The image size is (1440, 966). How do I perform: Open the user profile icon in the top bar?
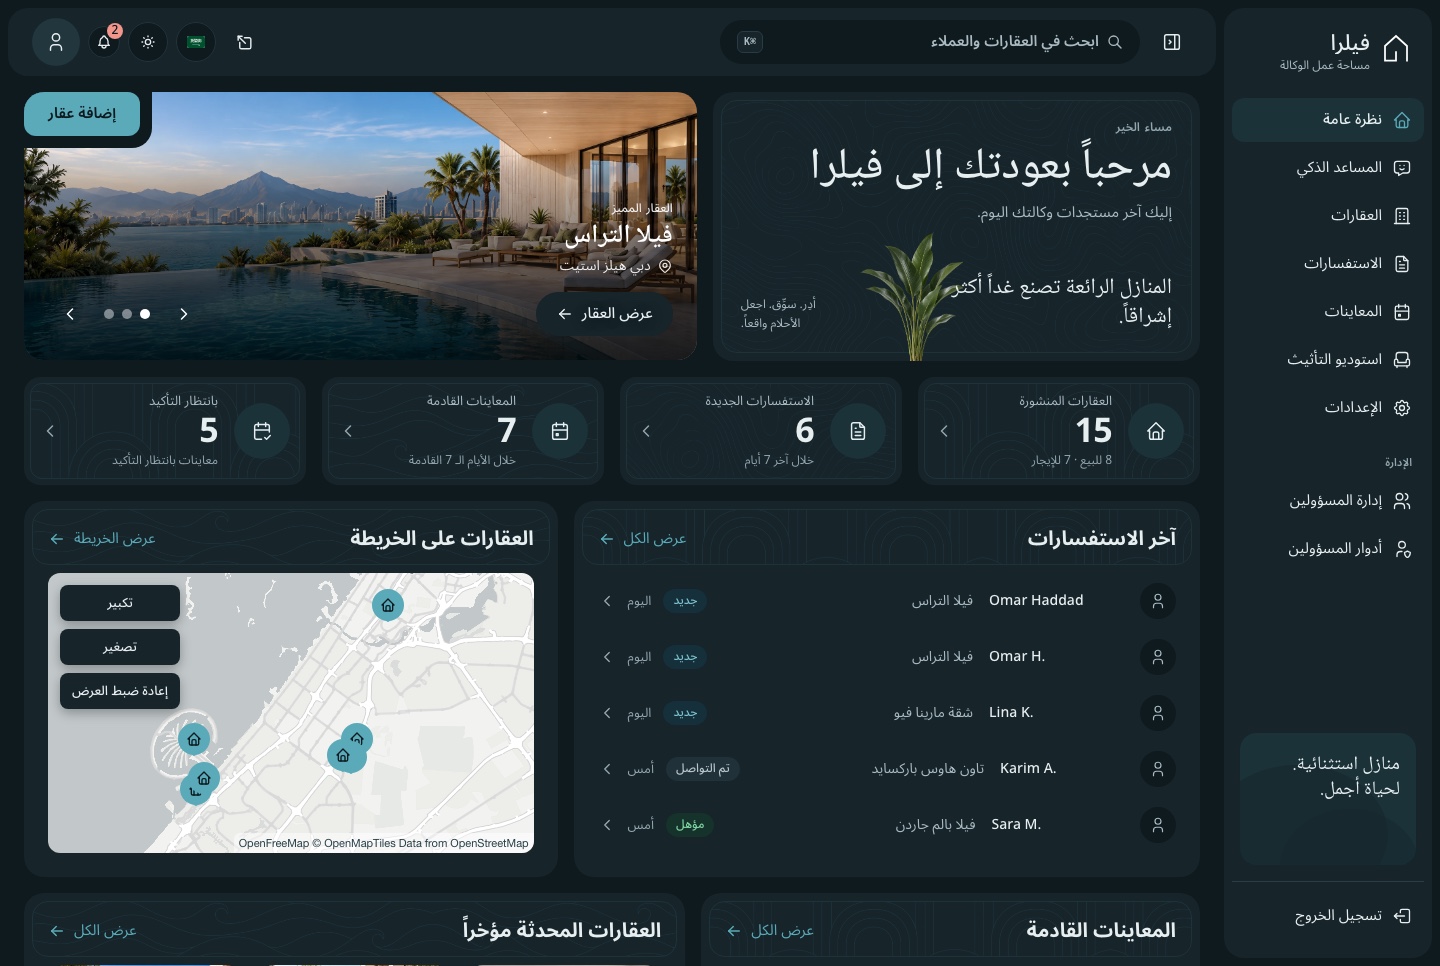[x=56, y=42]
